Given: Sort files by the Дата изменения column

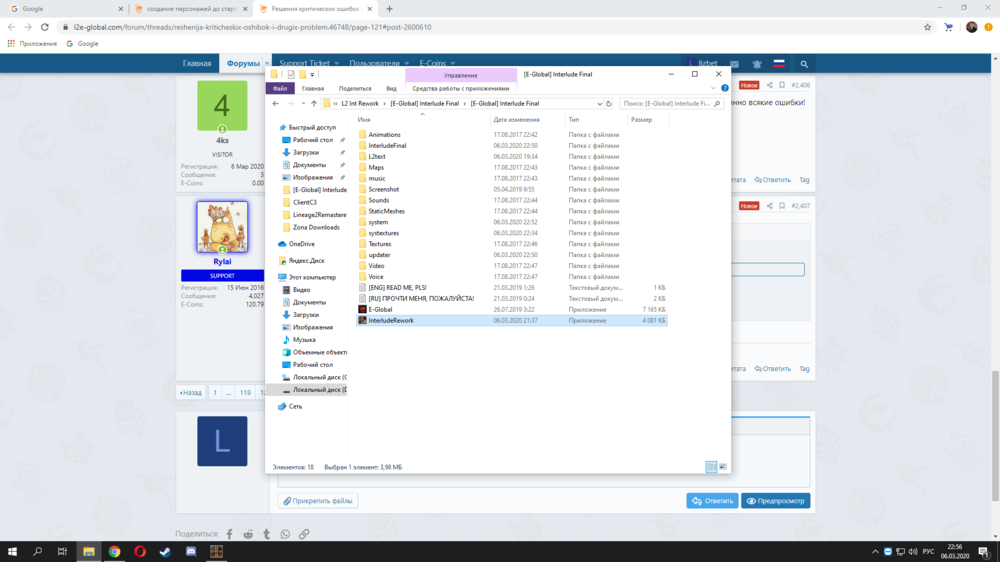Looking at the screenshot, I should [516, 120].
